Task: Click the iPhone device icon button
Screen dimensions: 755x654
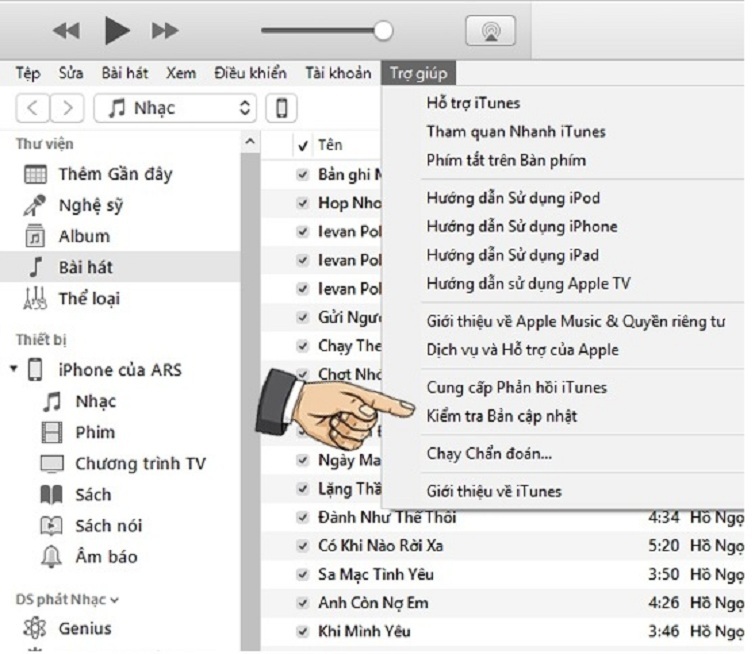Action: point(284,108)
